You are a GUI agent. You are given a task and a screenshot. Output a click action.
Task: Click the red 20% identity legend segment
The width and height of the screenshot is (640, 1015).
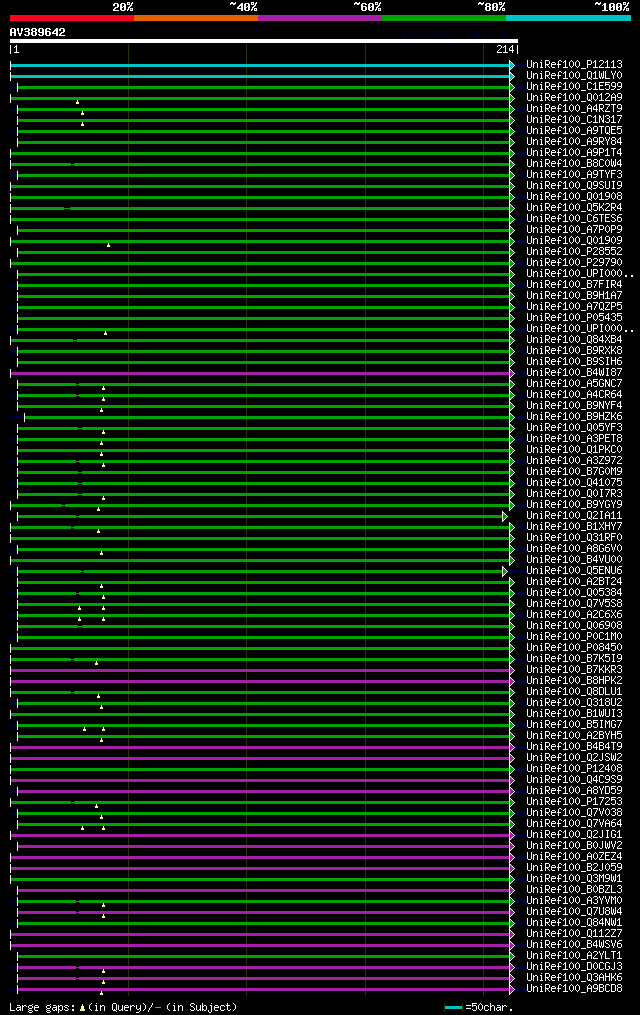(x=72, y=18)
